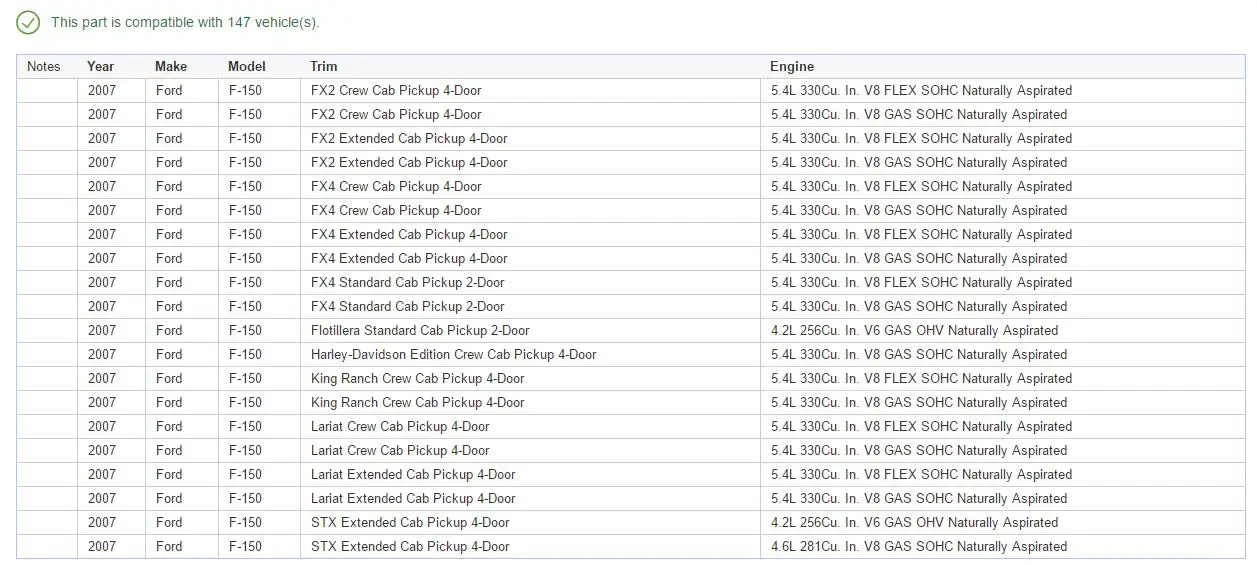Click 'FX2 Crew Cab Pickup 4-Door' in the FLEX engine row
The image size is (1257, 565).
pos(396,90)
